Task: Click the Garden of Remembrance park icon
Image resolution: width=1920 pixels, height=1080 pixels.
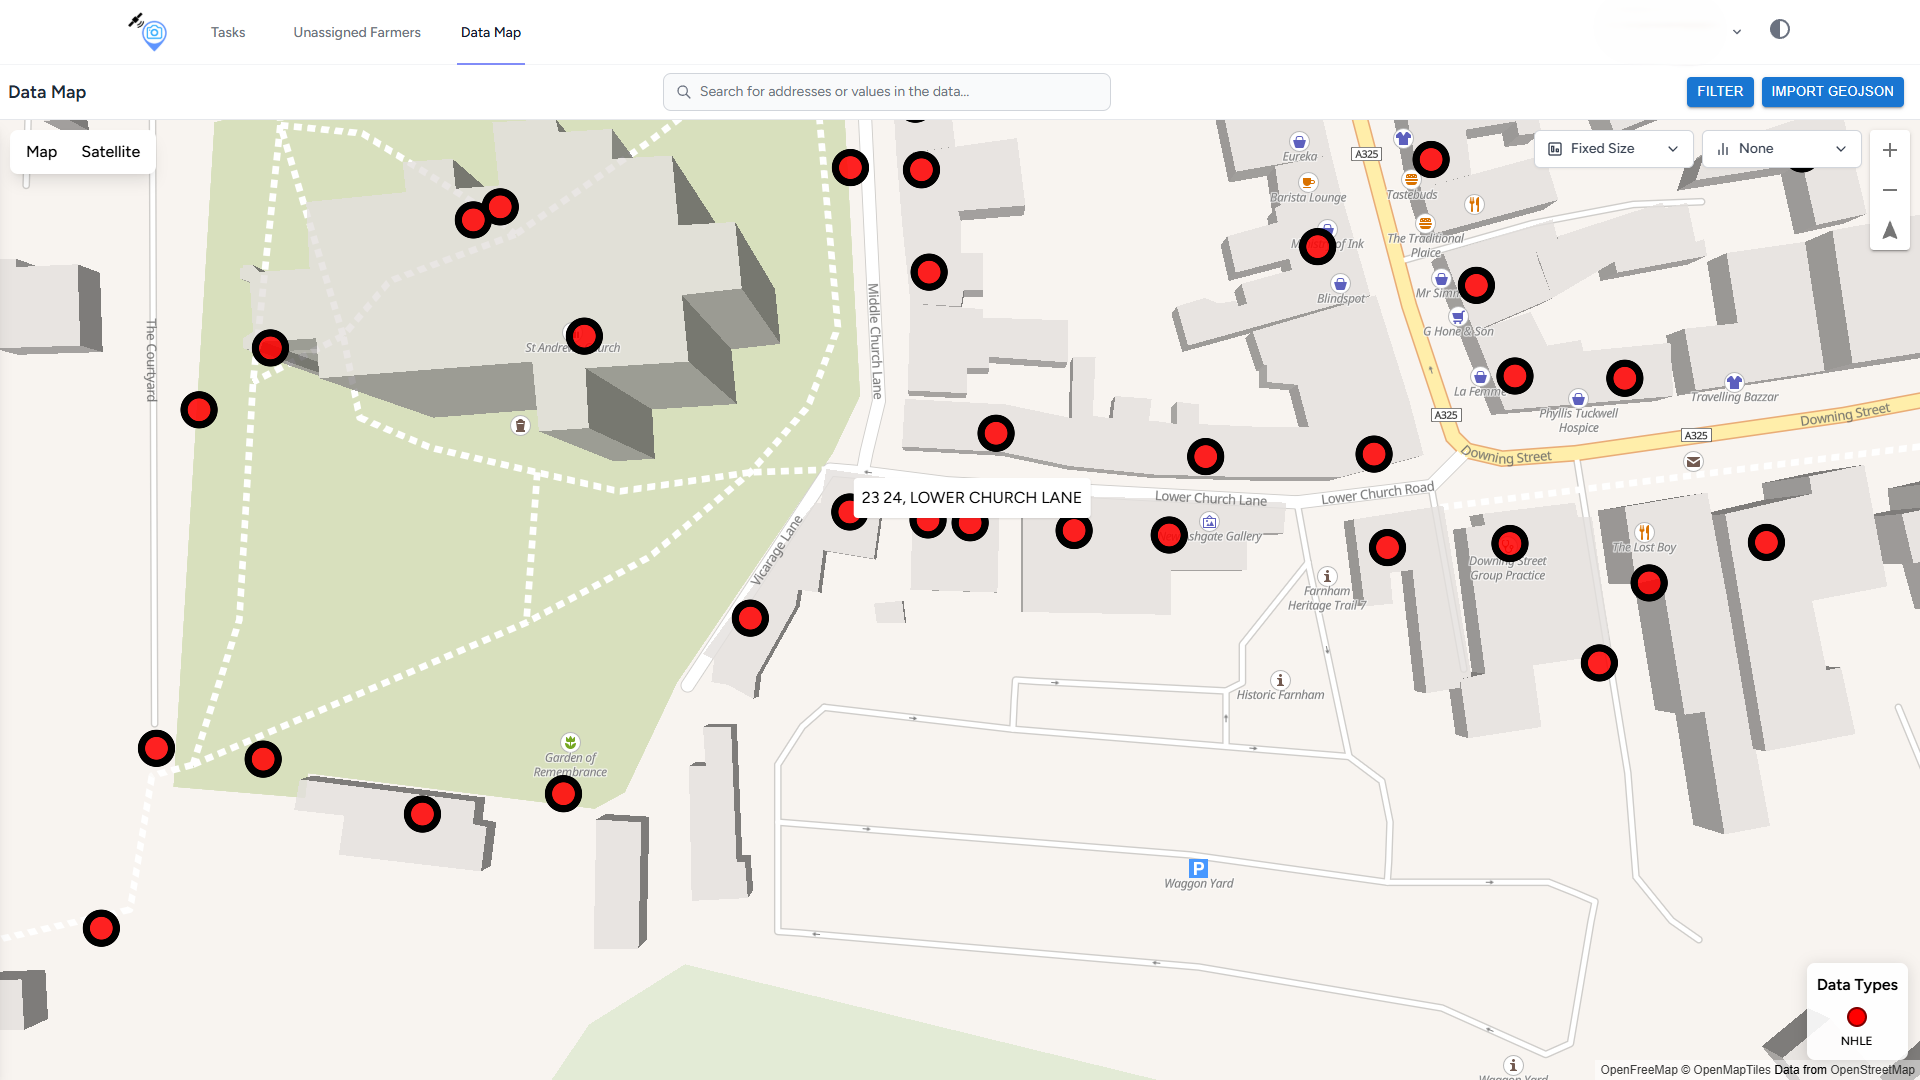Action: coord(570,742)
